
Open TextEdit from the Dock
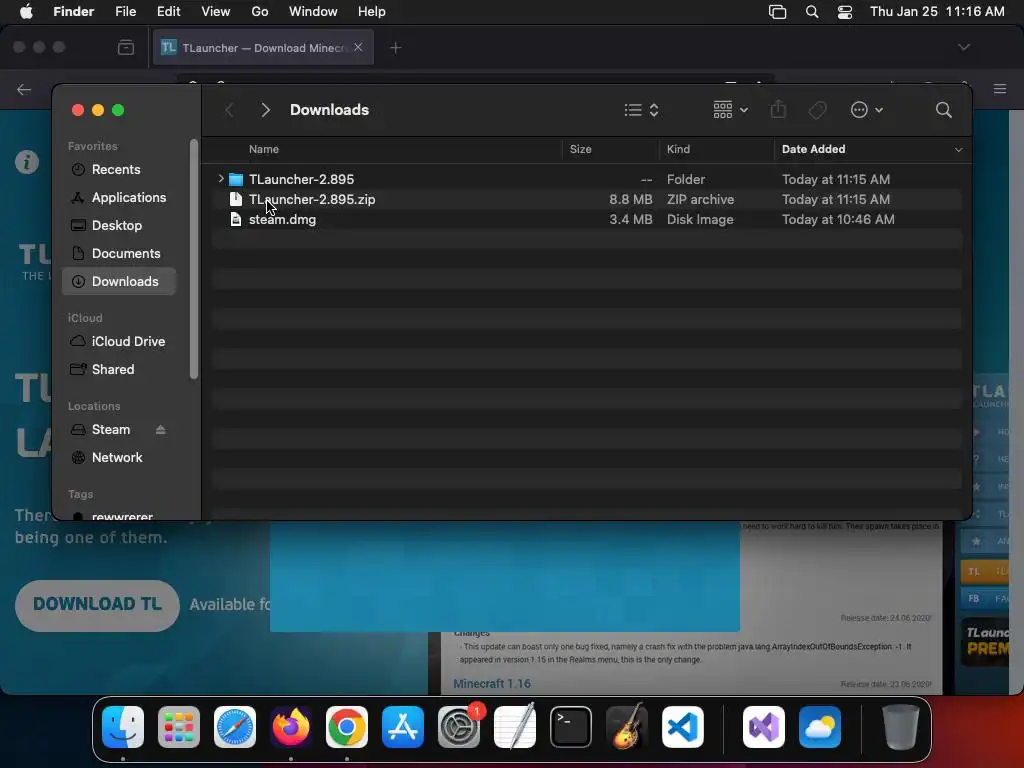point(515,727)
